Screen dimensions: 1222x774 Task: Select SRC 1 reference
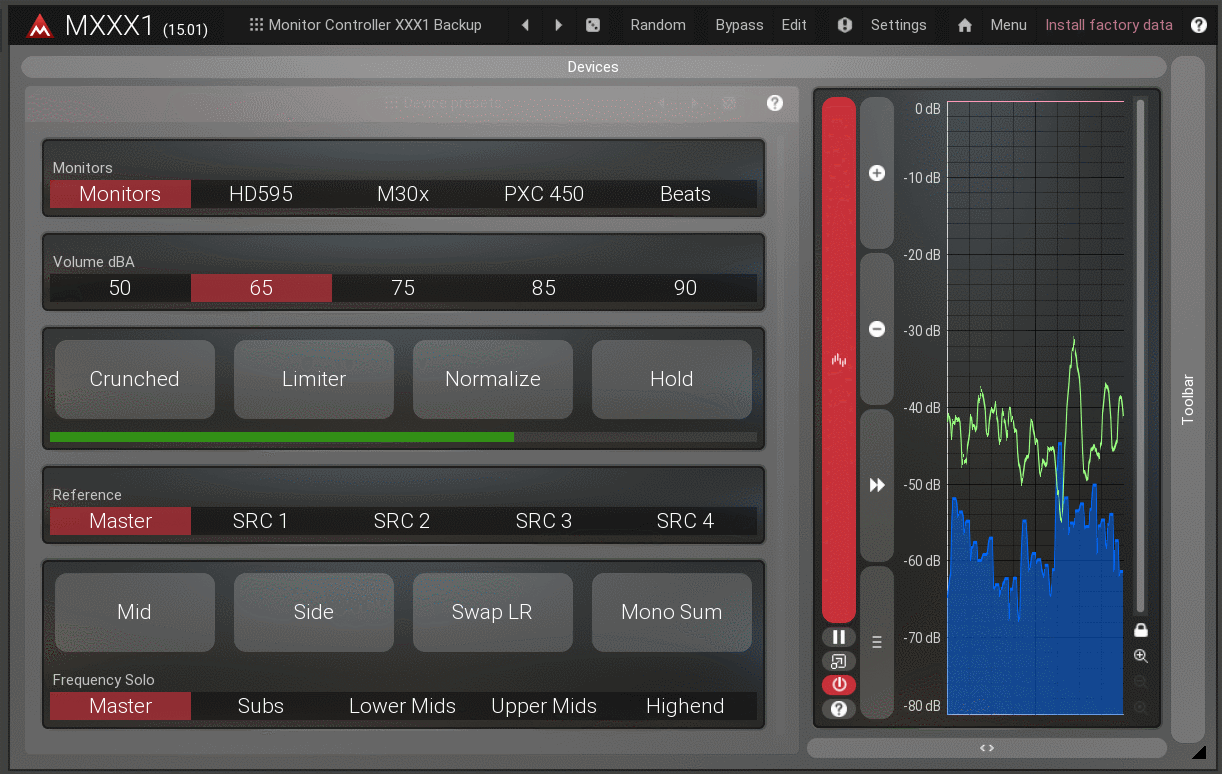click(261, 521)
